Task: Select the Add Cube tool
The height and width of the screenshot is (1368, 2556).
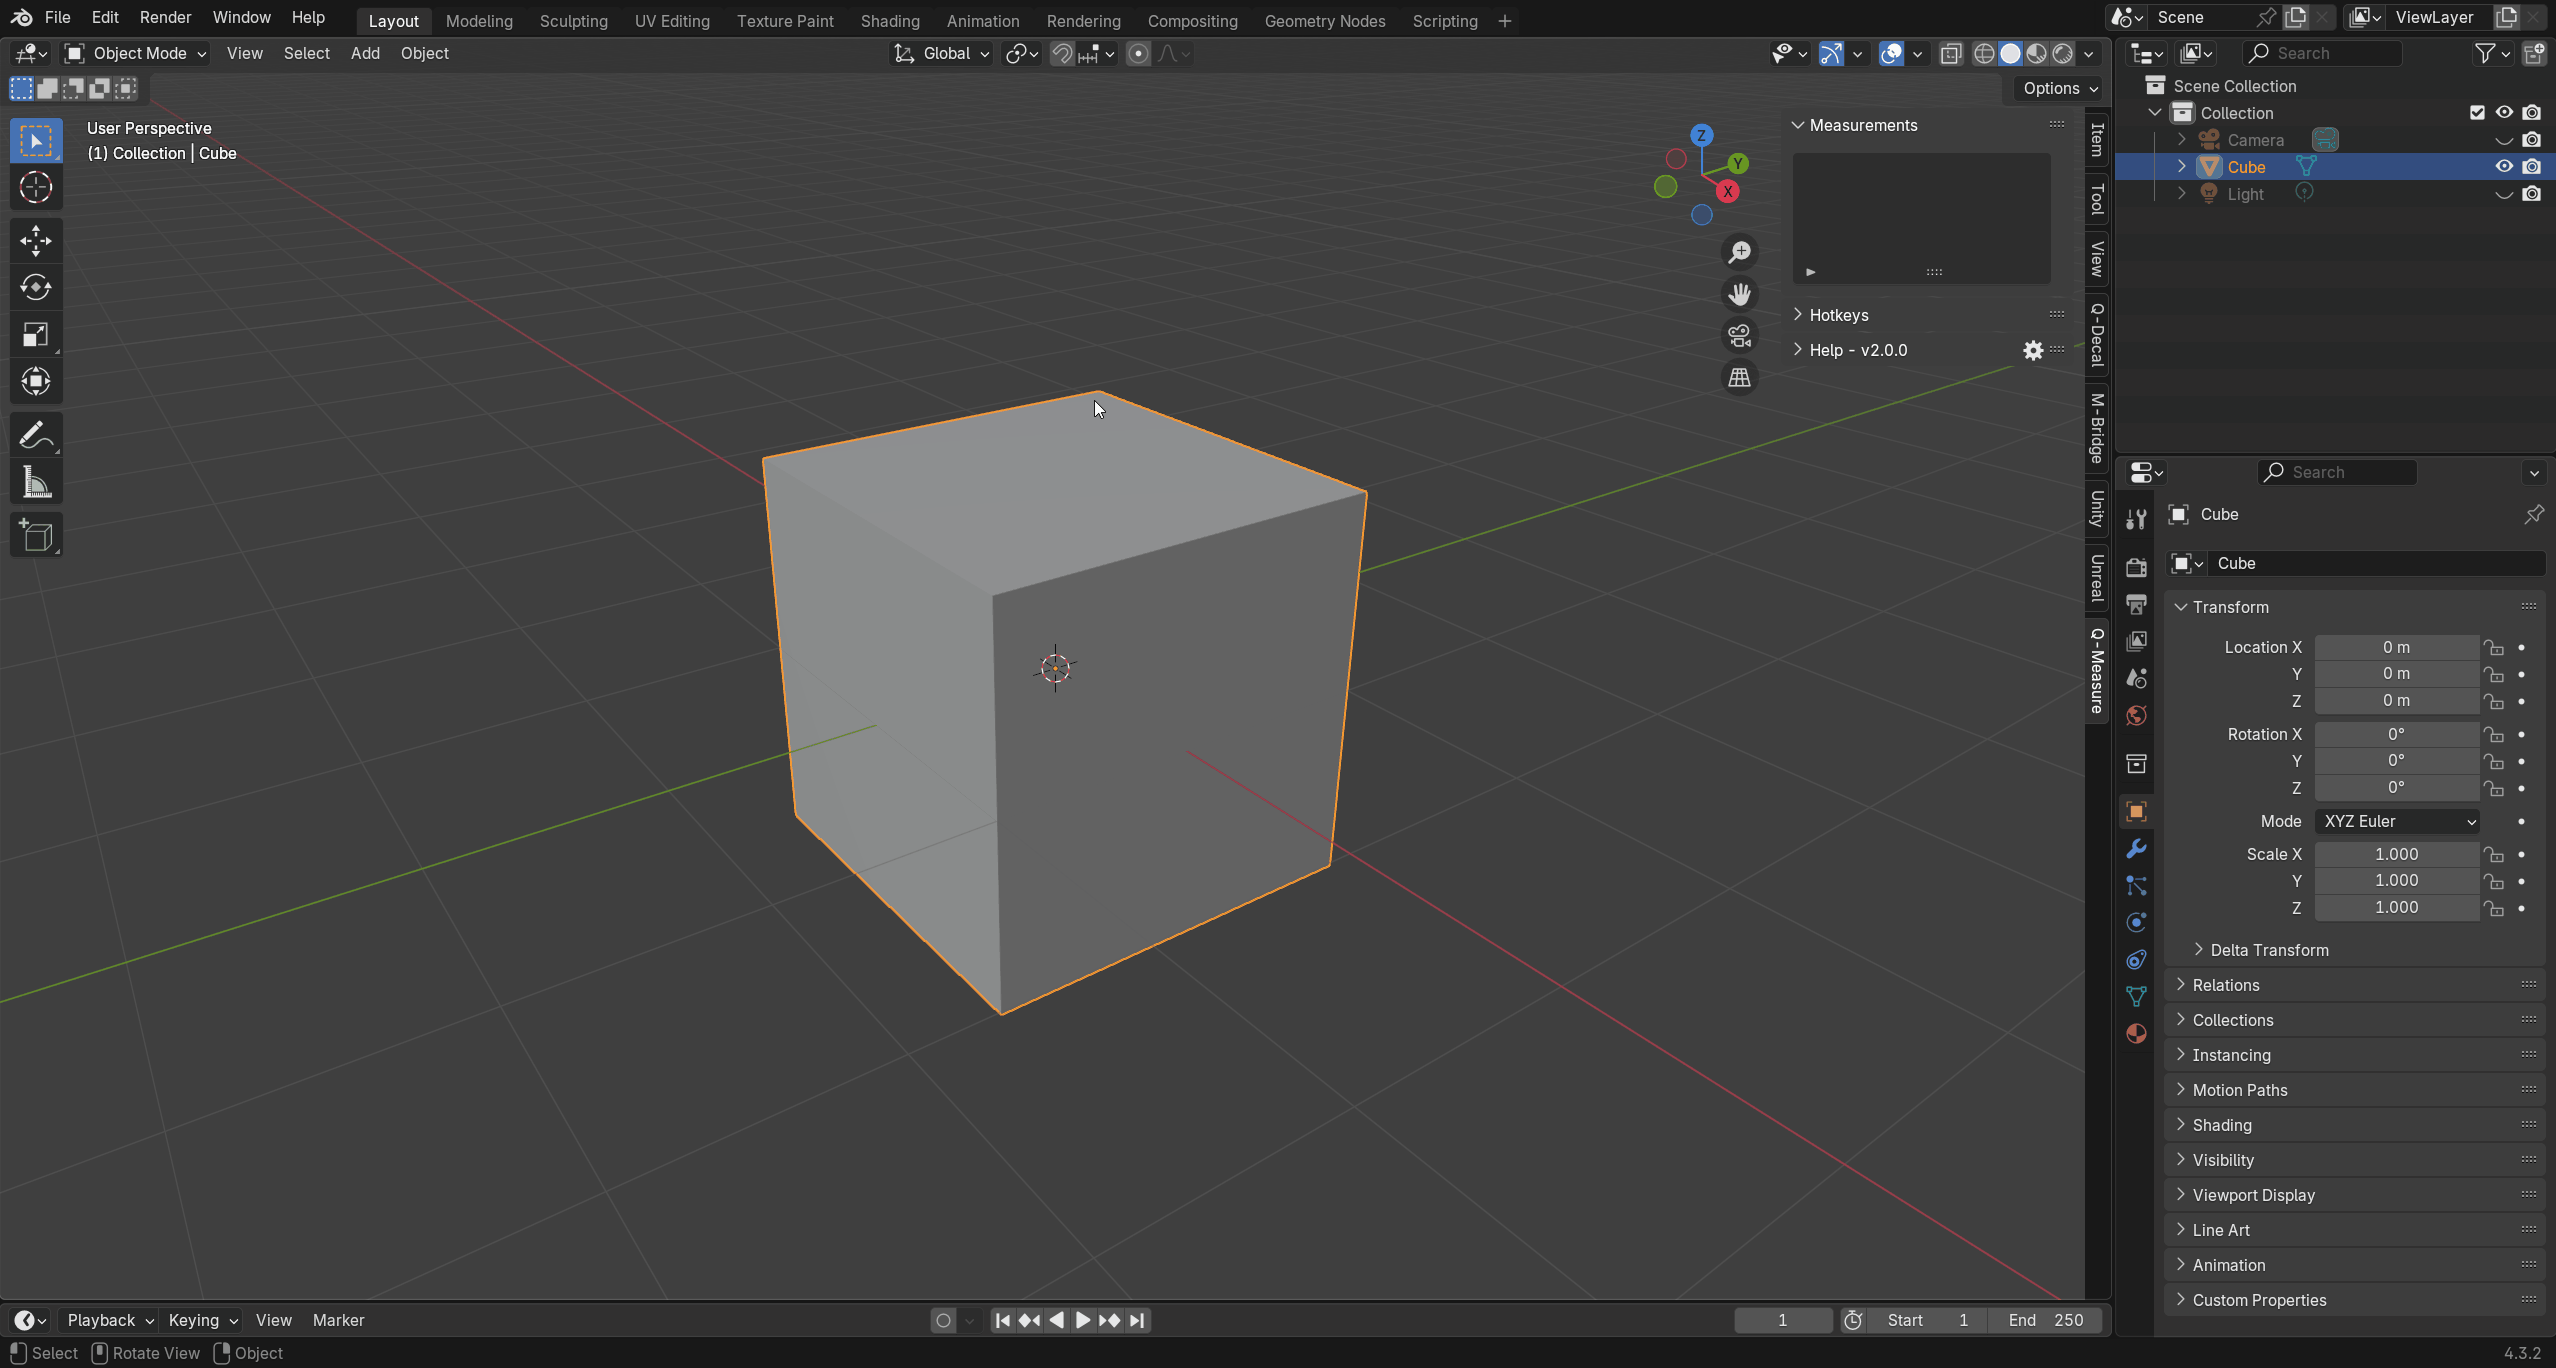Action: tap(36, 536)
